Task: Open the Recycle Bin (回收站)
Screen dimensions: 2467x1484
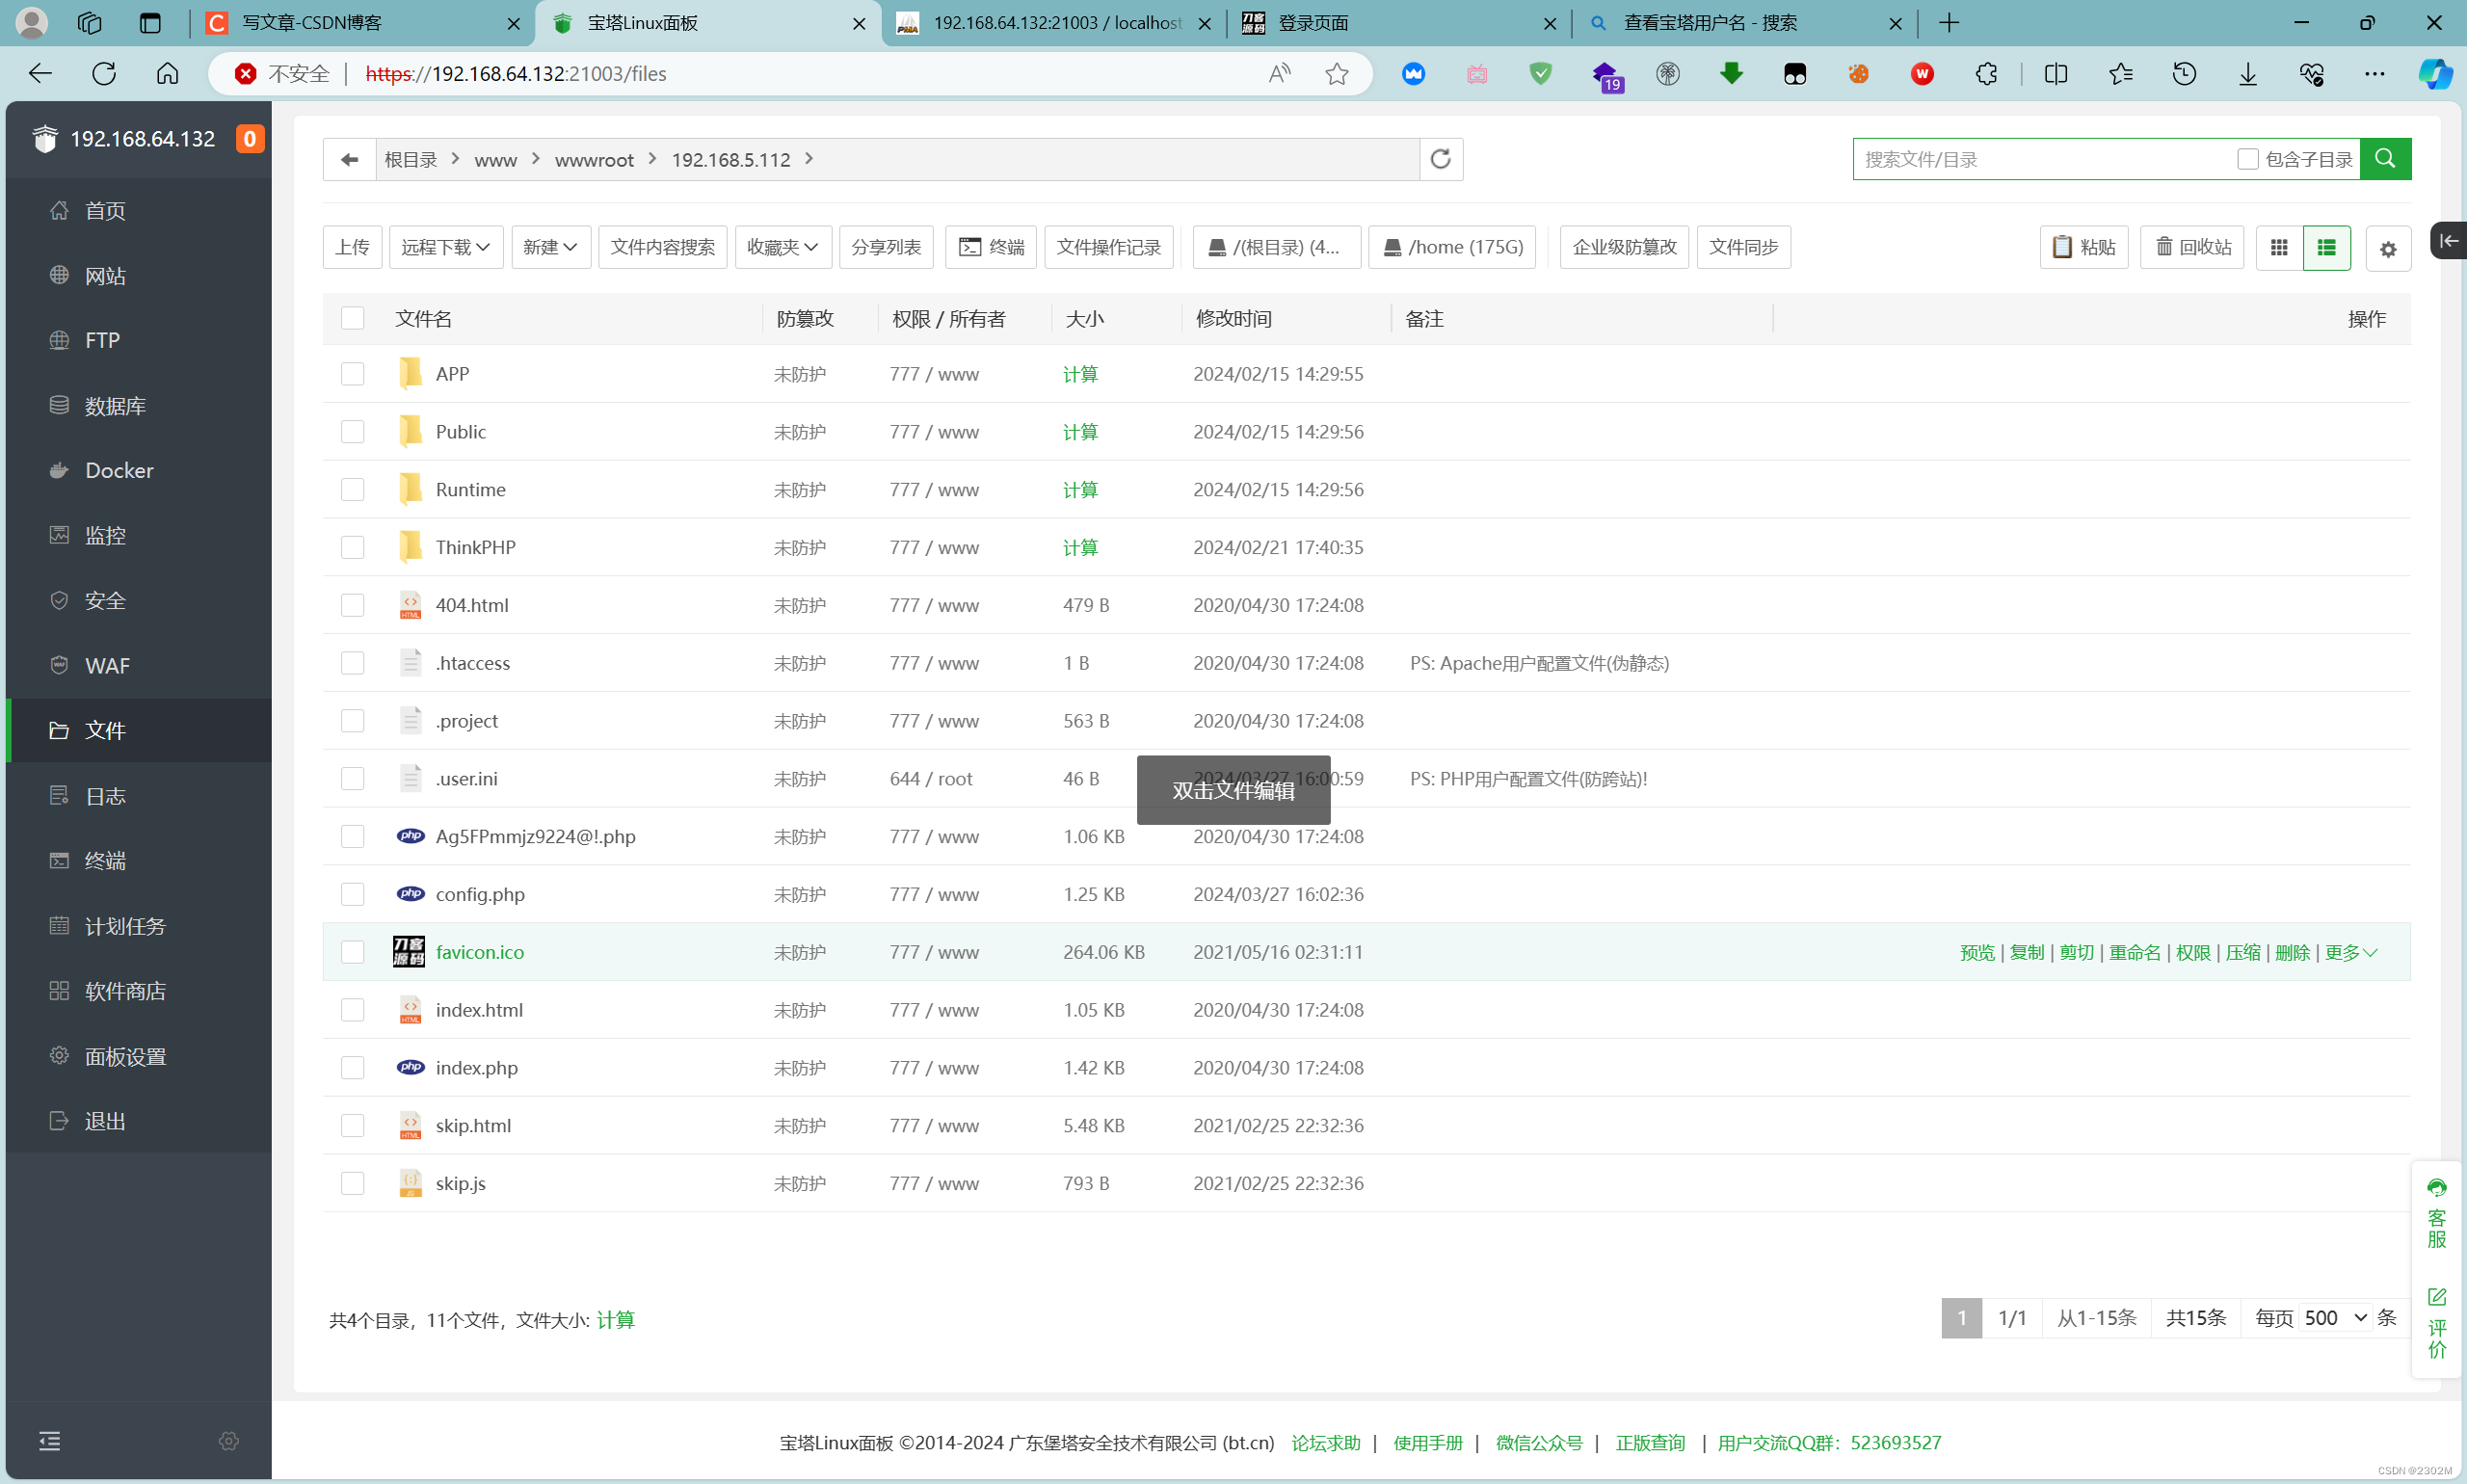Action: (x=2192, y=247)
